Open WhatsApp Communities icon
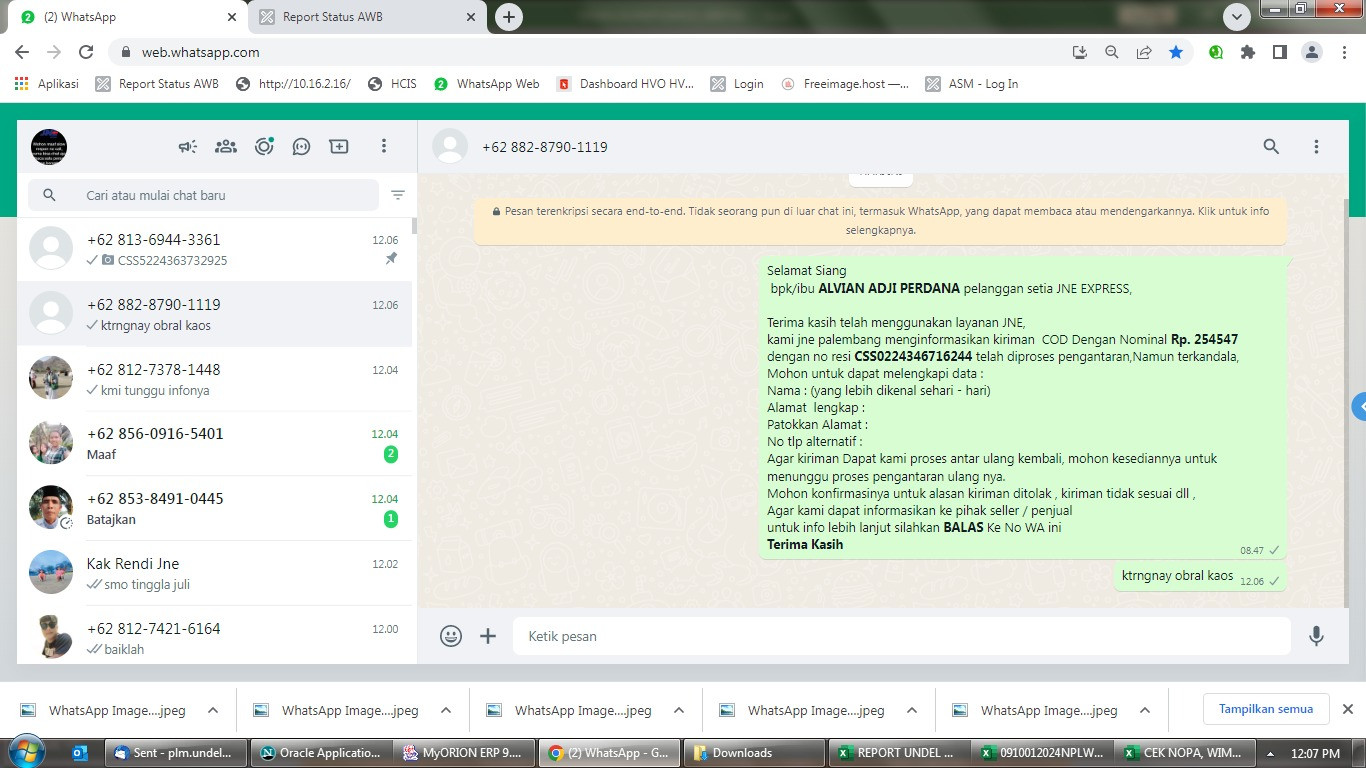Screen dimensions: 1366x768 pos(226,147)
